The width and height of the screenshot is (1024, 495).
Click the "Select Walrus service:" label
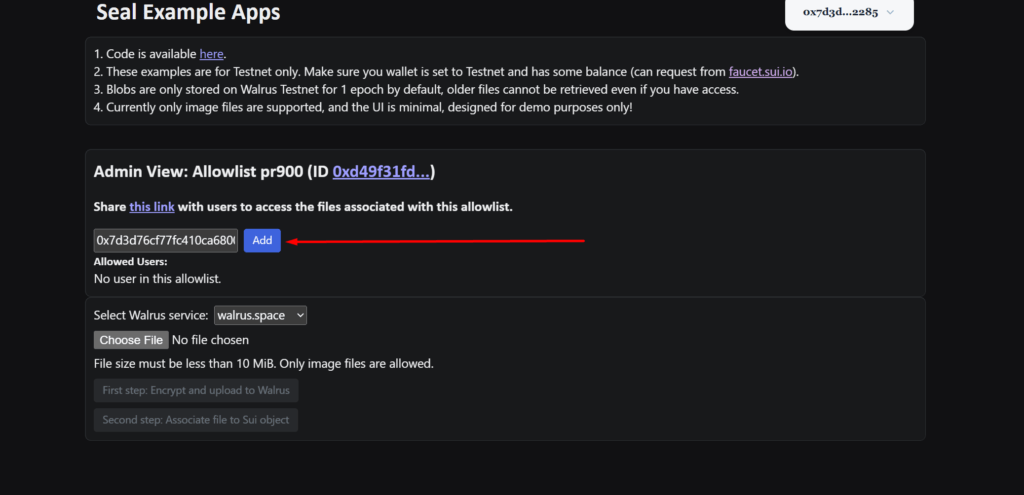151,315
